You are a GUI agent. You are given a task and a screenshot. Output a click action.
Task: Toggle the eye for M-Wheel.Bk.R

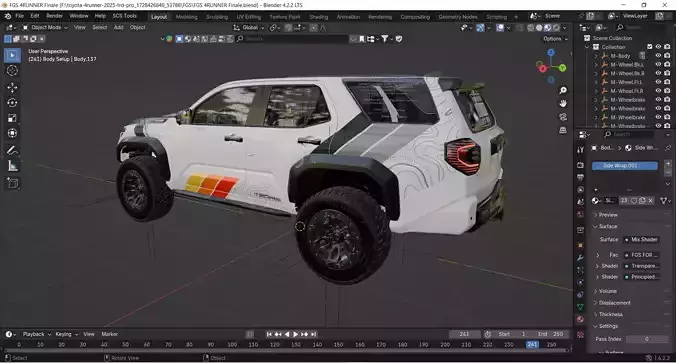[x=658, y=73]
